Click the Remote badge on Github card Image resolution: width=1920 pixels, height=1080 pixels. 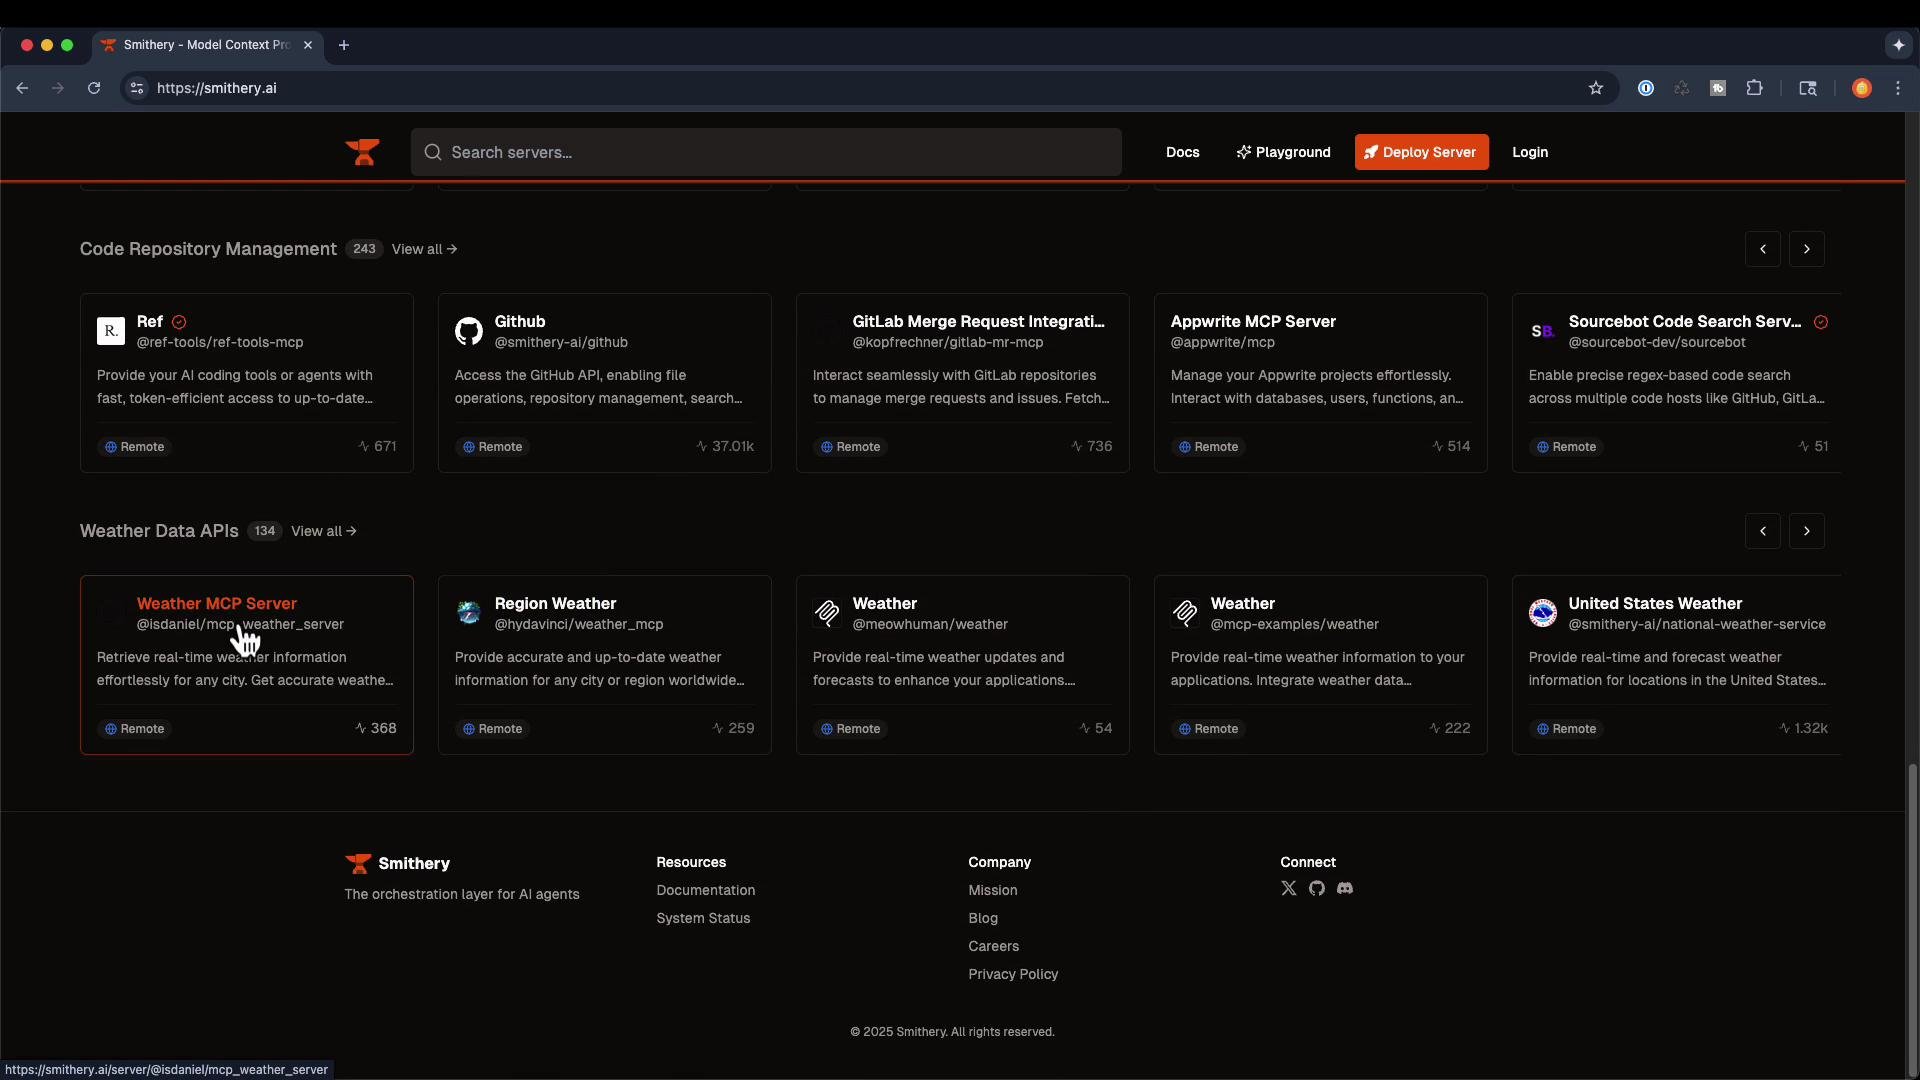pyautogui.click(x=492, y=447)
